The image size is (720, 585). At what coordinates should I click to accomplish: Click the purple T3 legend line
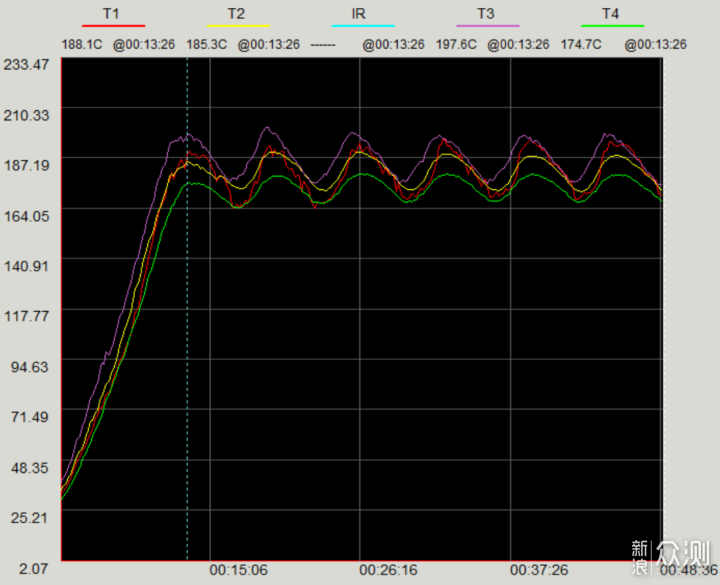pos(488,26)
